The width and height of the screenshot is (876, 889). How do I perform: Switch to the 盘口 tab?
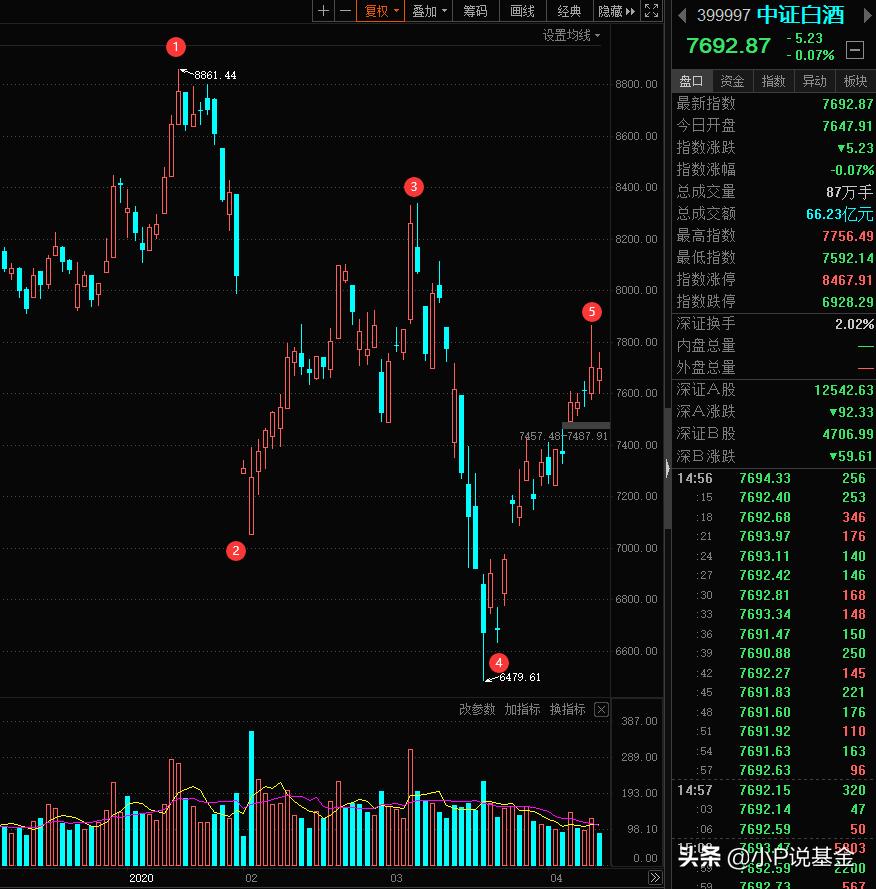click(691, 81)
